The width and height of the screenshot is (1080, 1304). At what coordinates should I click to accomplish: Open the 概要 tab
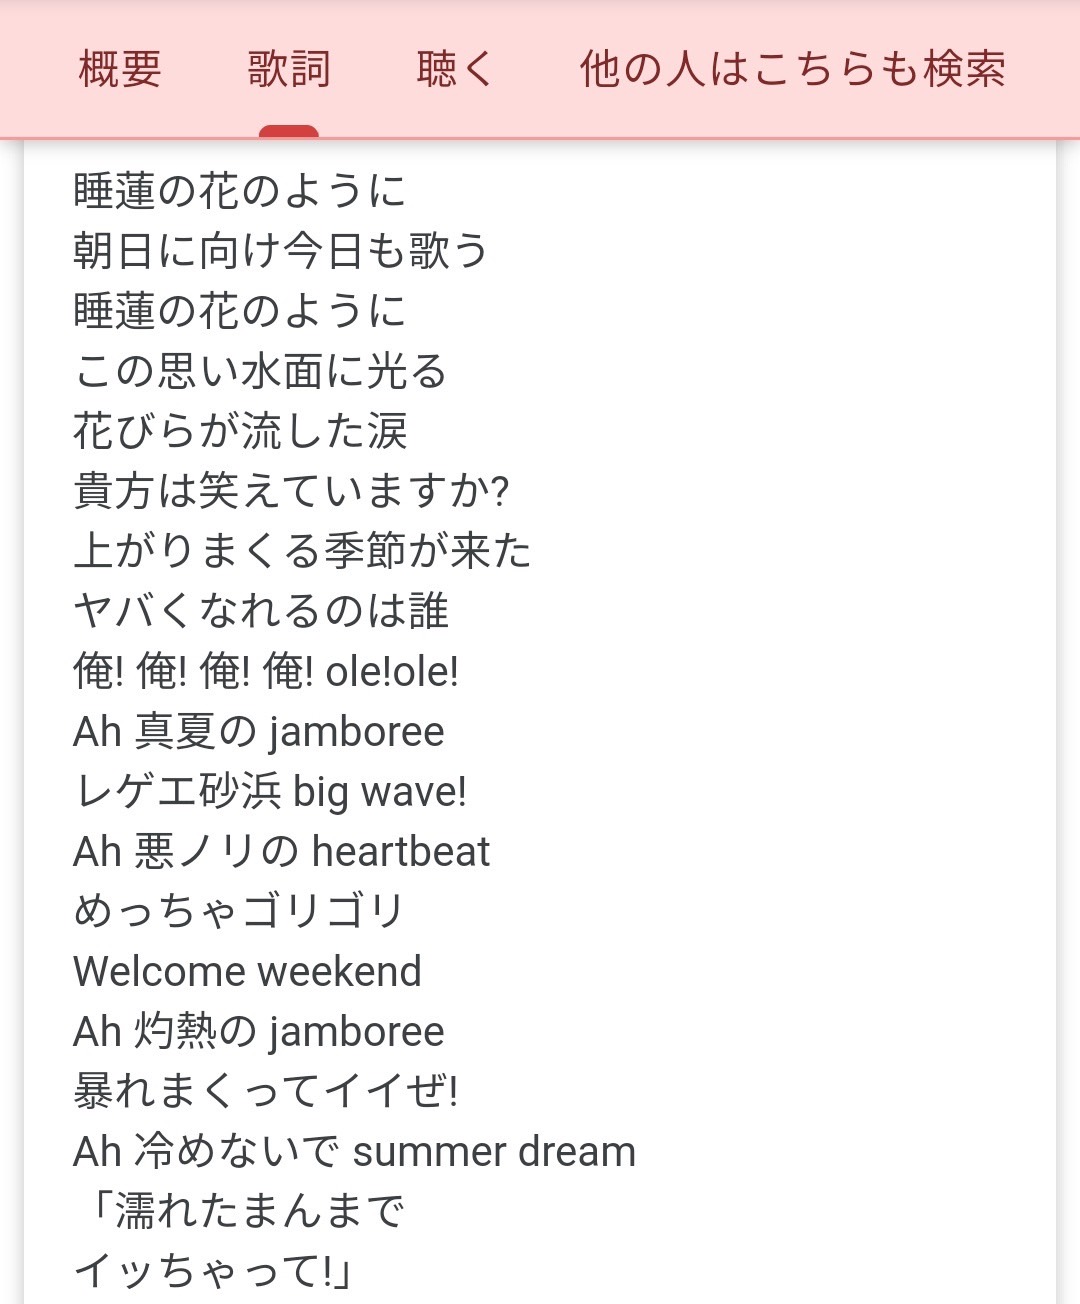coord(120,70)
